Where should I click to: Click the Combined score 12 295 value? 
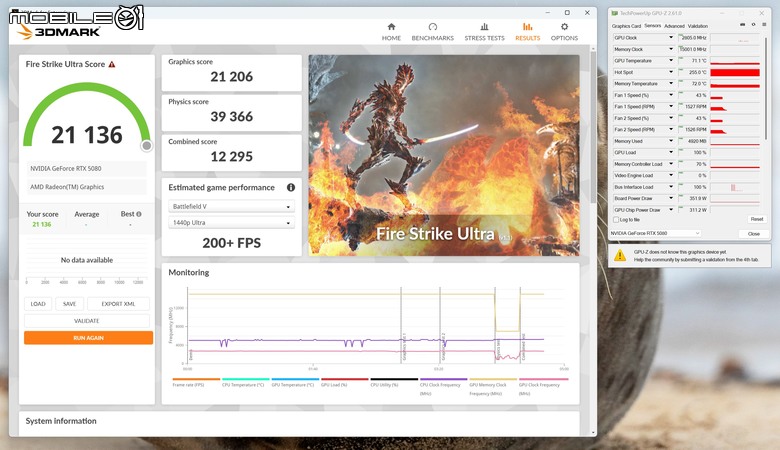click(231, 157)
